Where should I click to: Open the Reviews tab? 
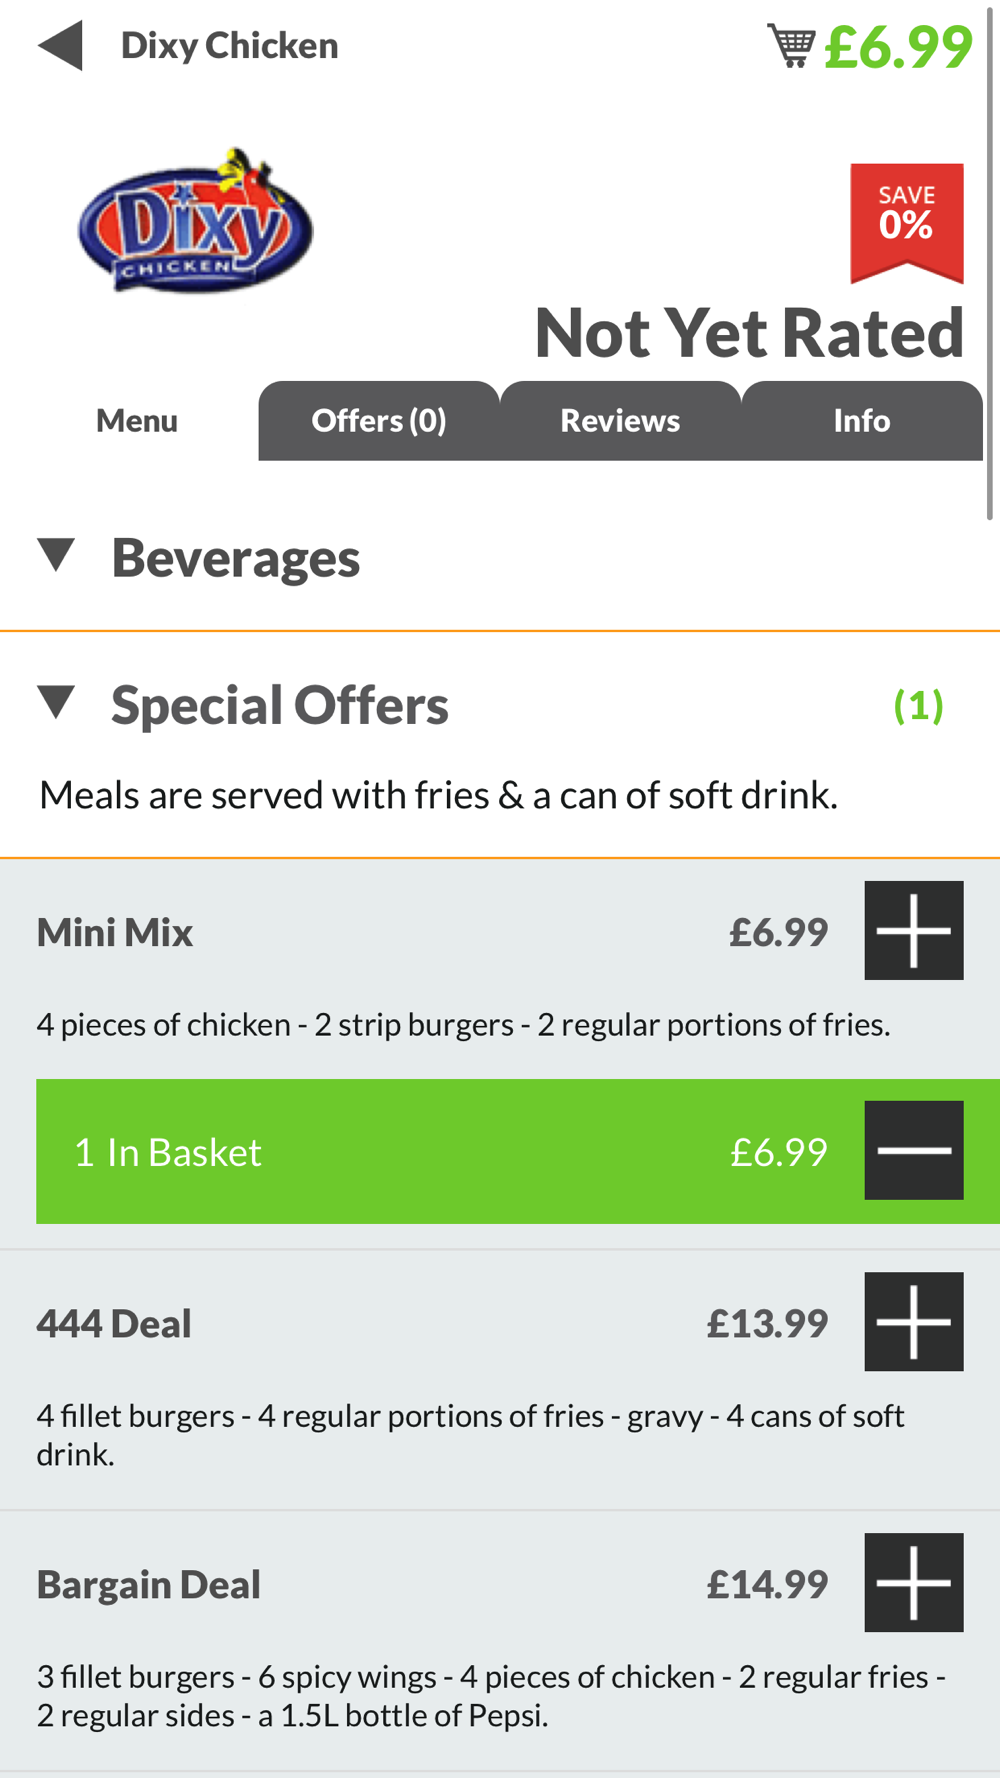click(620, 421)
